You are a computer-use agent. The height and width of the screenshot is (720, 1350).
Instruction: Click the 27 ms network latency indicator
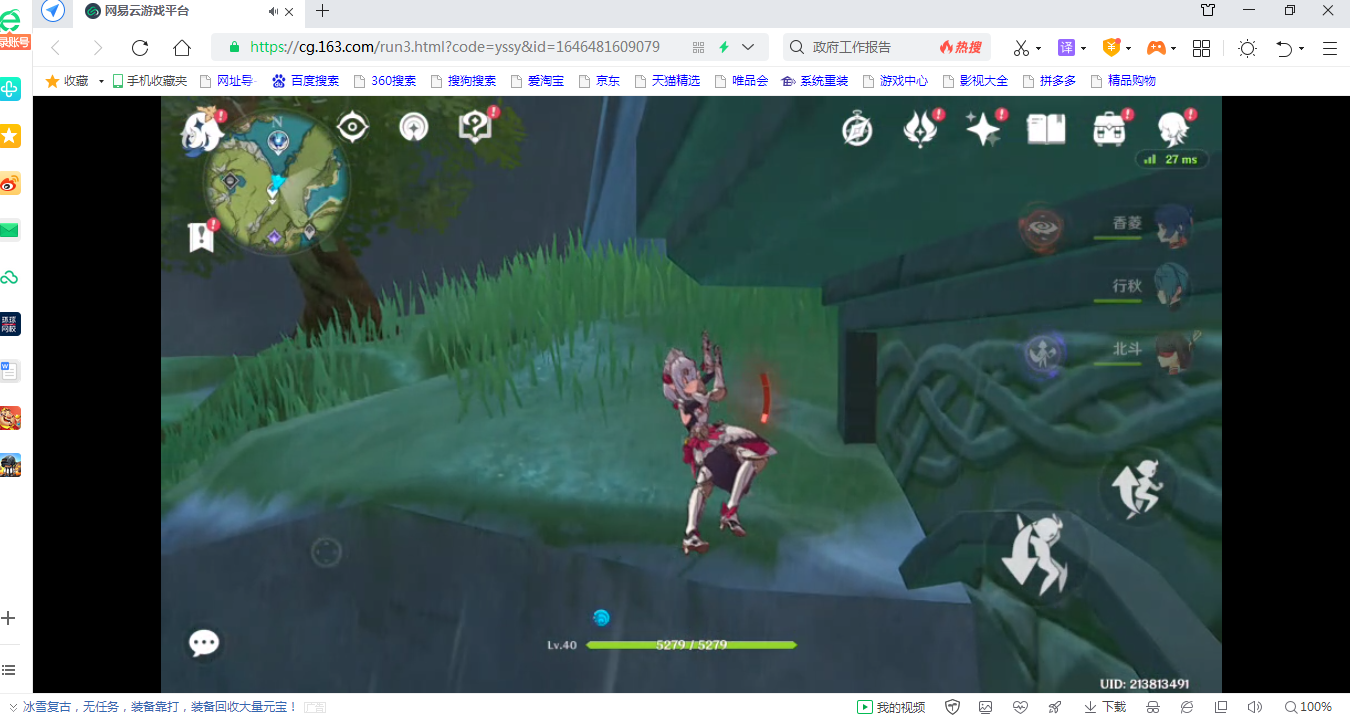[1172, 159]
